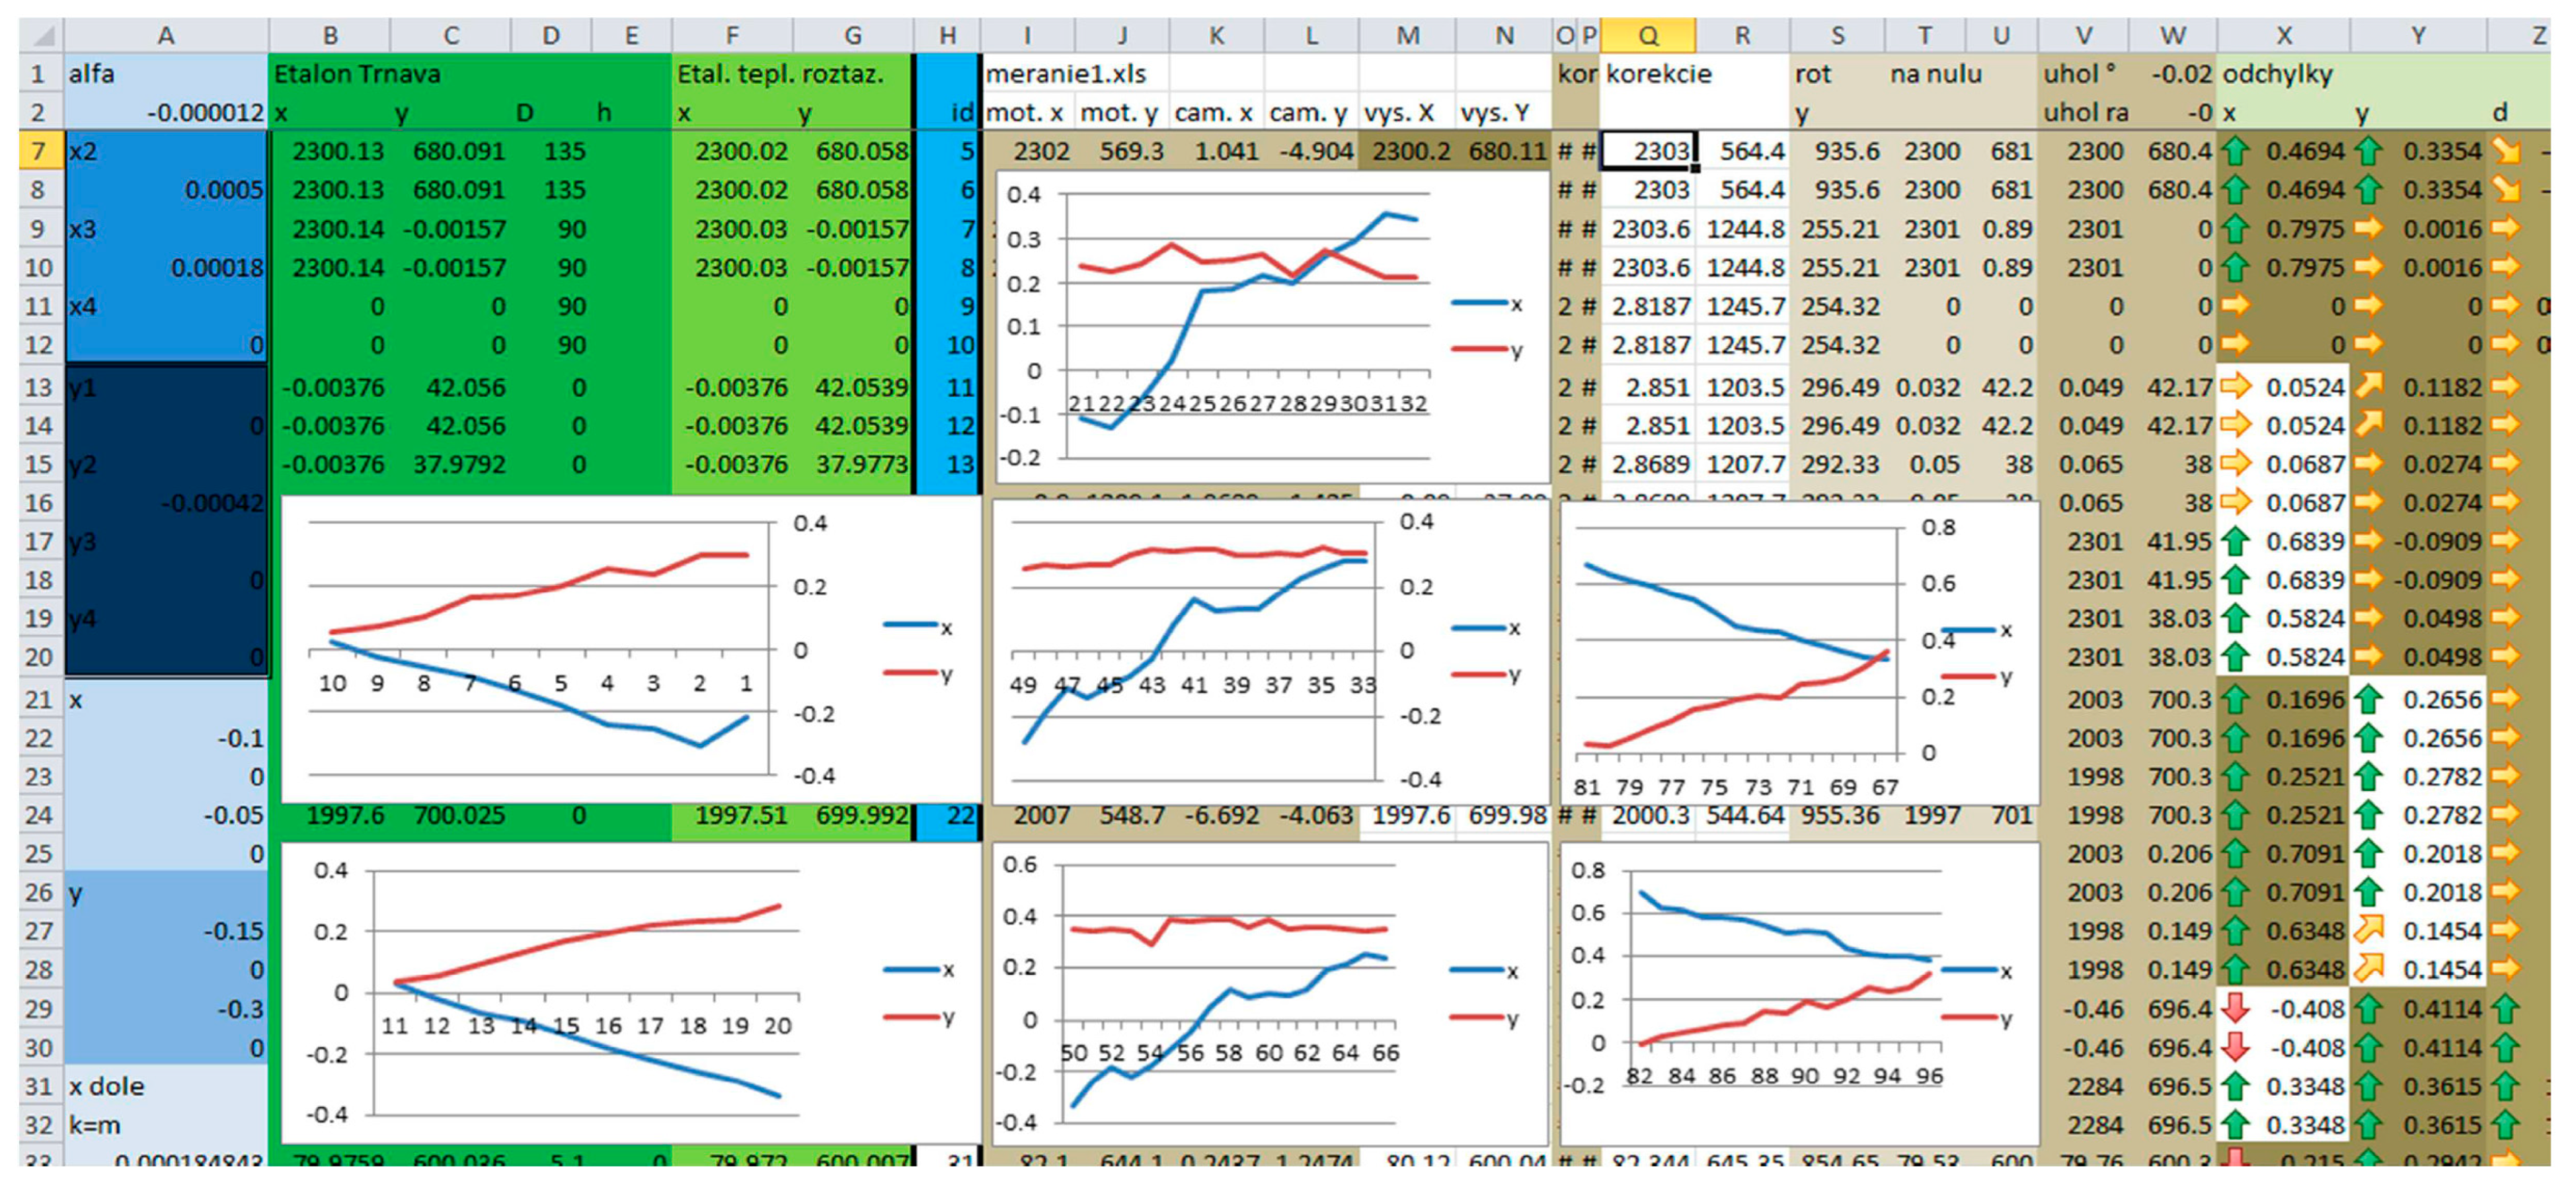Click green up arrow in cell X7
The width and height of the screenshot is (2576, 1187).
coord(2236,152)
